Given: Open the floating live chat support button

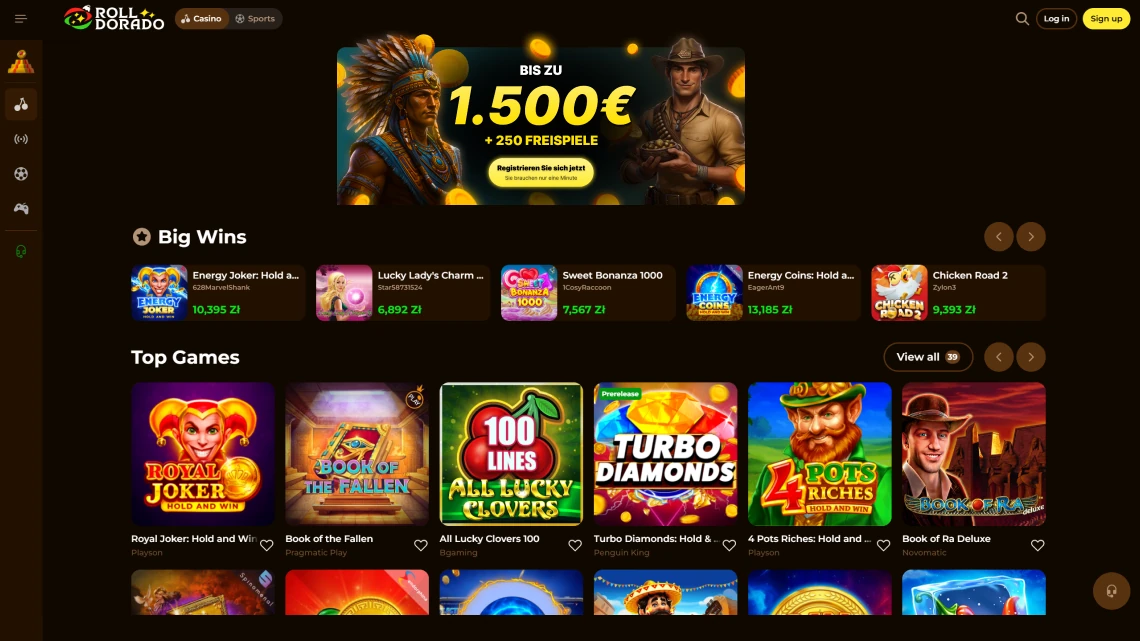Looking at the screenshot, I should tap(1111, 591).
